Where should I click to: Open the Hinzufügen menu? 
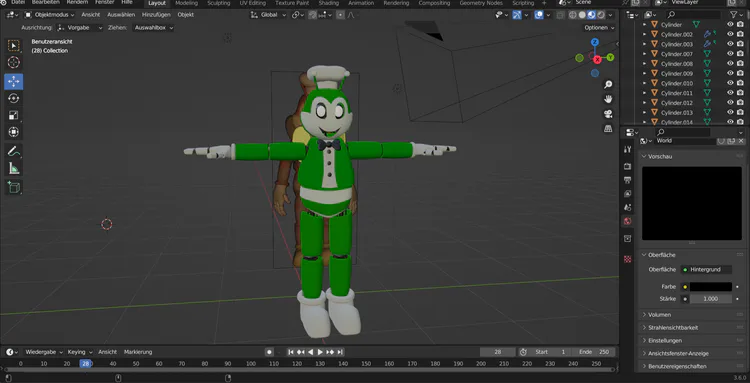coord(156,15)
